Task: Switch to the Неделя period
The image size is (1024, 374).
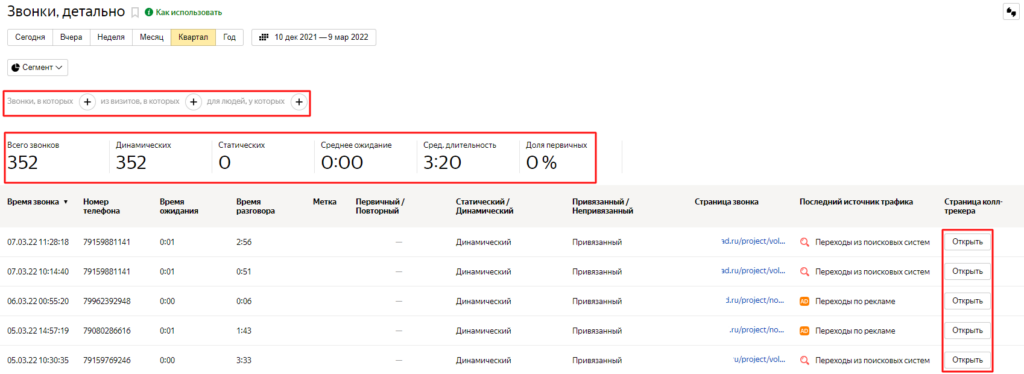Action: tap(111, 37)
